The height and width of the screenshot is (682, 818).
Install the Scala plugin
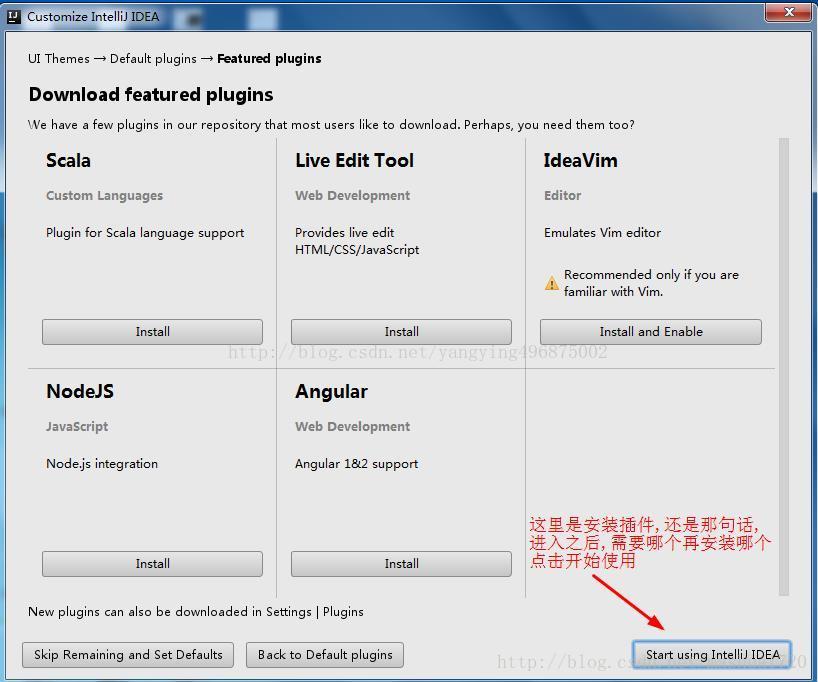click(151, 331)
